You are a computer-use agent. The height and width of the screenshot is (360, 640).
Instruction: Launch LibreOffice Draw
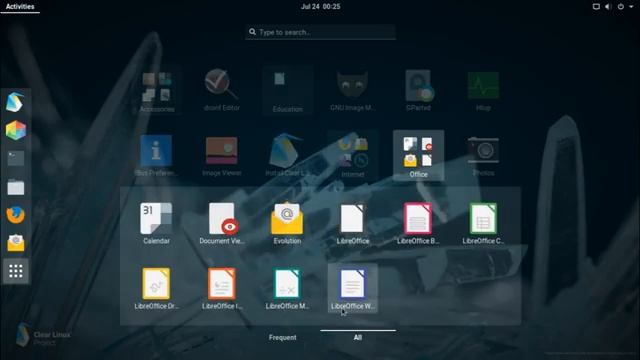(156, 288)
